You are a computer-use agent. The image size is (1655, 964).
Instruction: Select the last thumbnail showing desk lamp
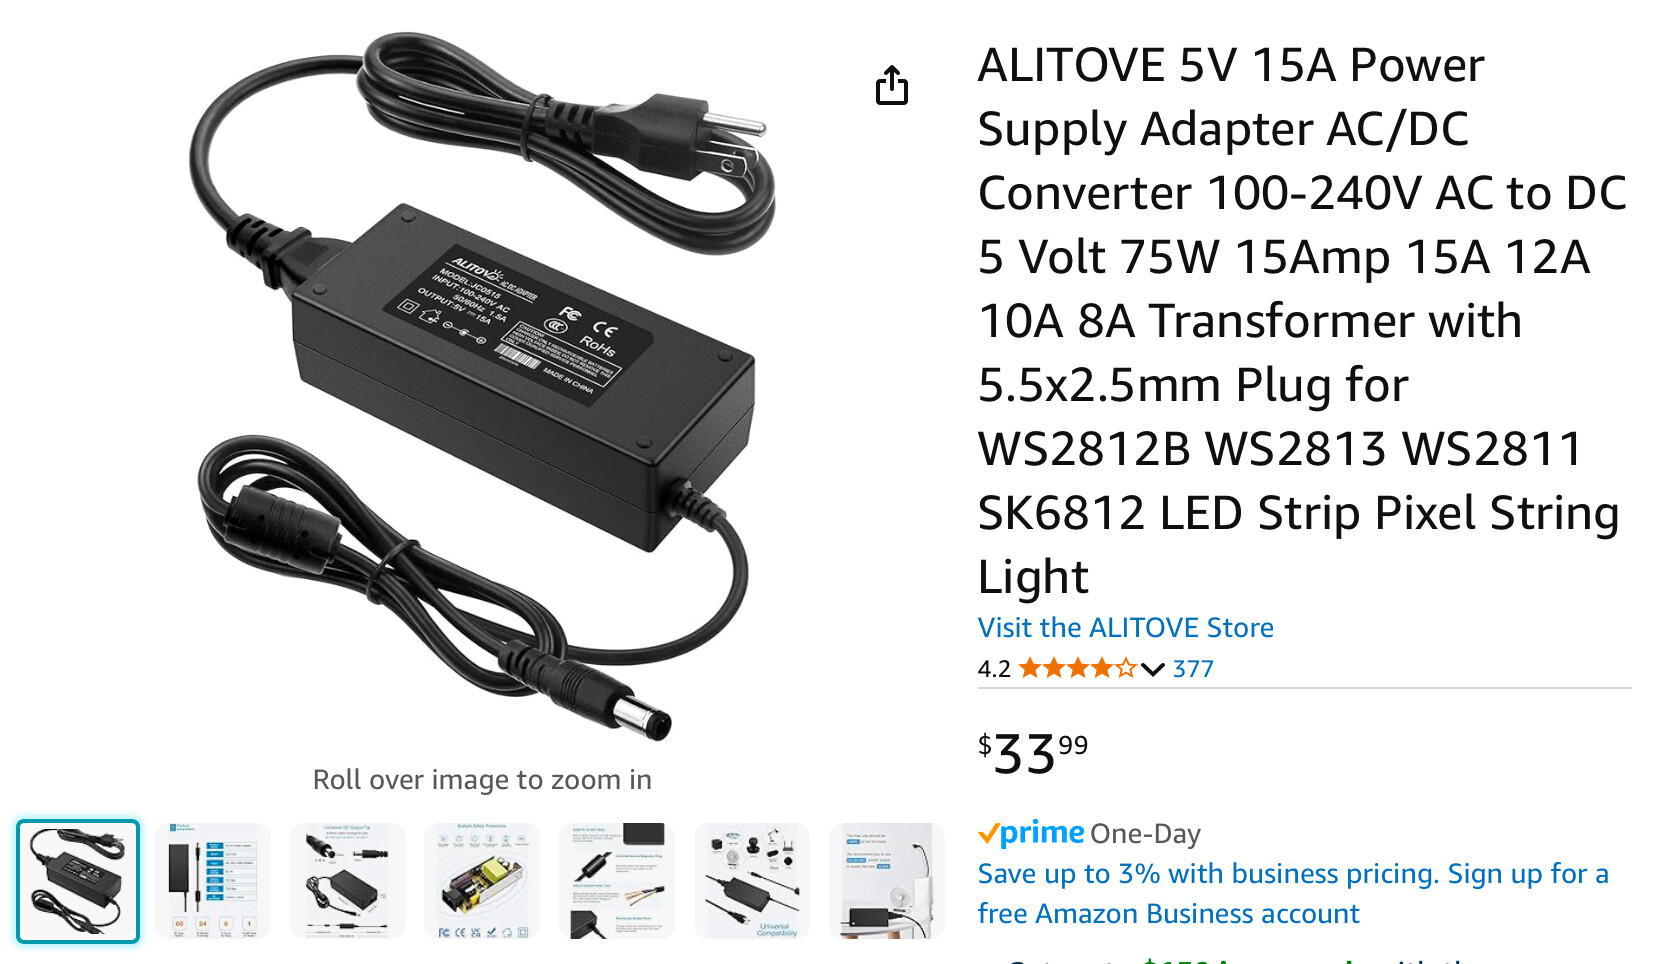tap(887, 881)
